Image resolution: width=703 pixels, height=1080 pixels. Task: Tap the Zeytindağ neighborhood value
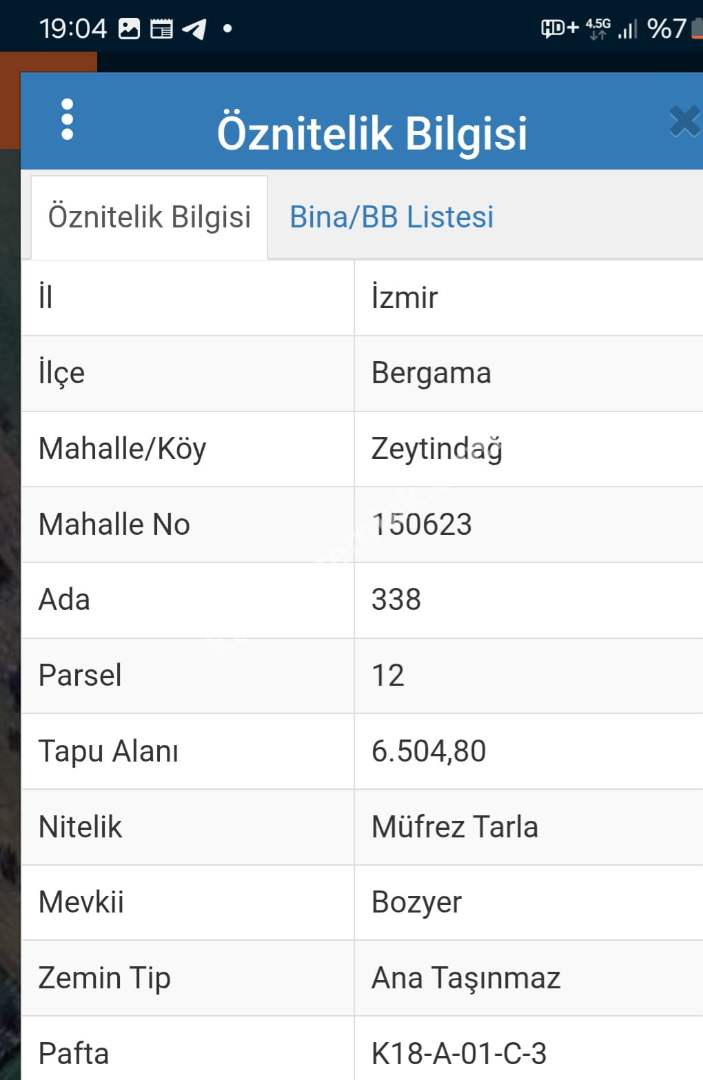[437, 449]
